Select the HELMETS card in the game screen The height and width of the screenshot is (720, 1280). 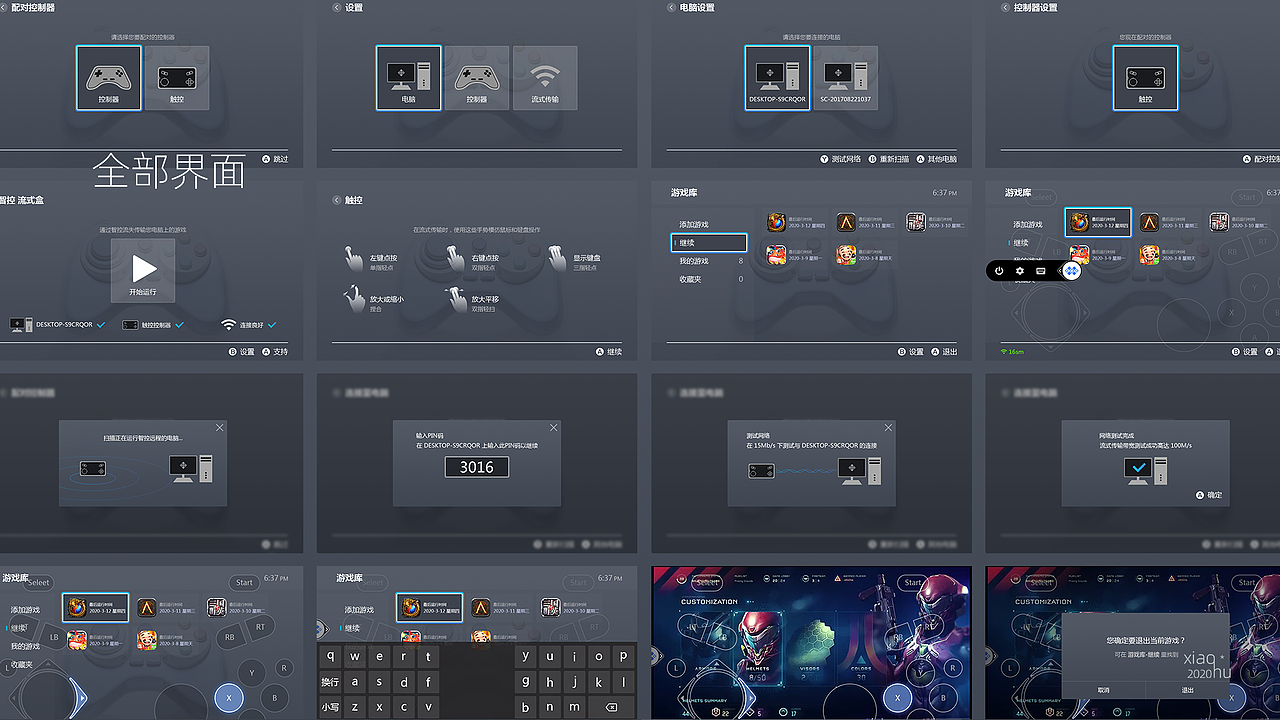tap(757, 648)
